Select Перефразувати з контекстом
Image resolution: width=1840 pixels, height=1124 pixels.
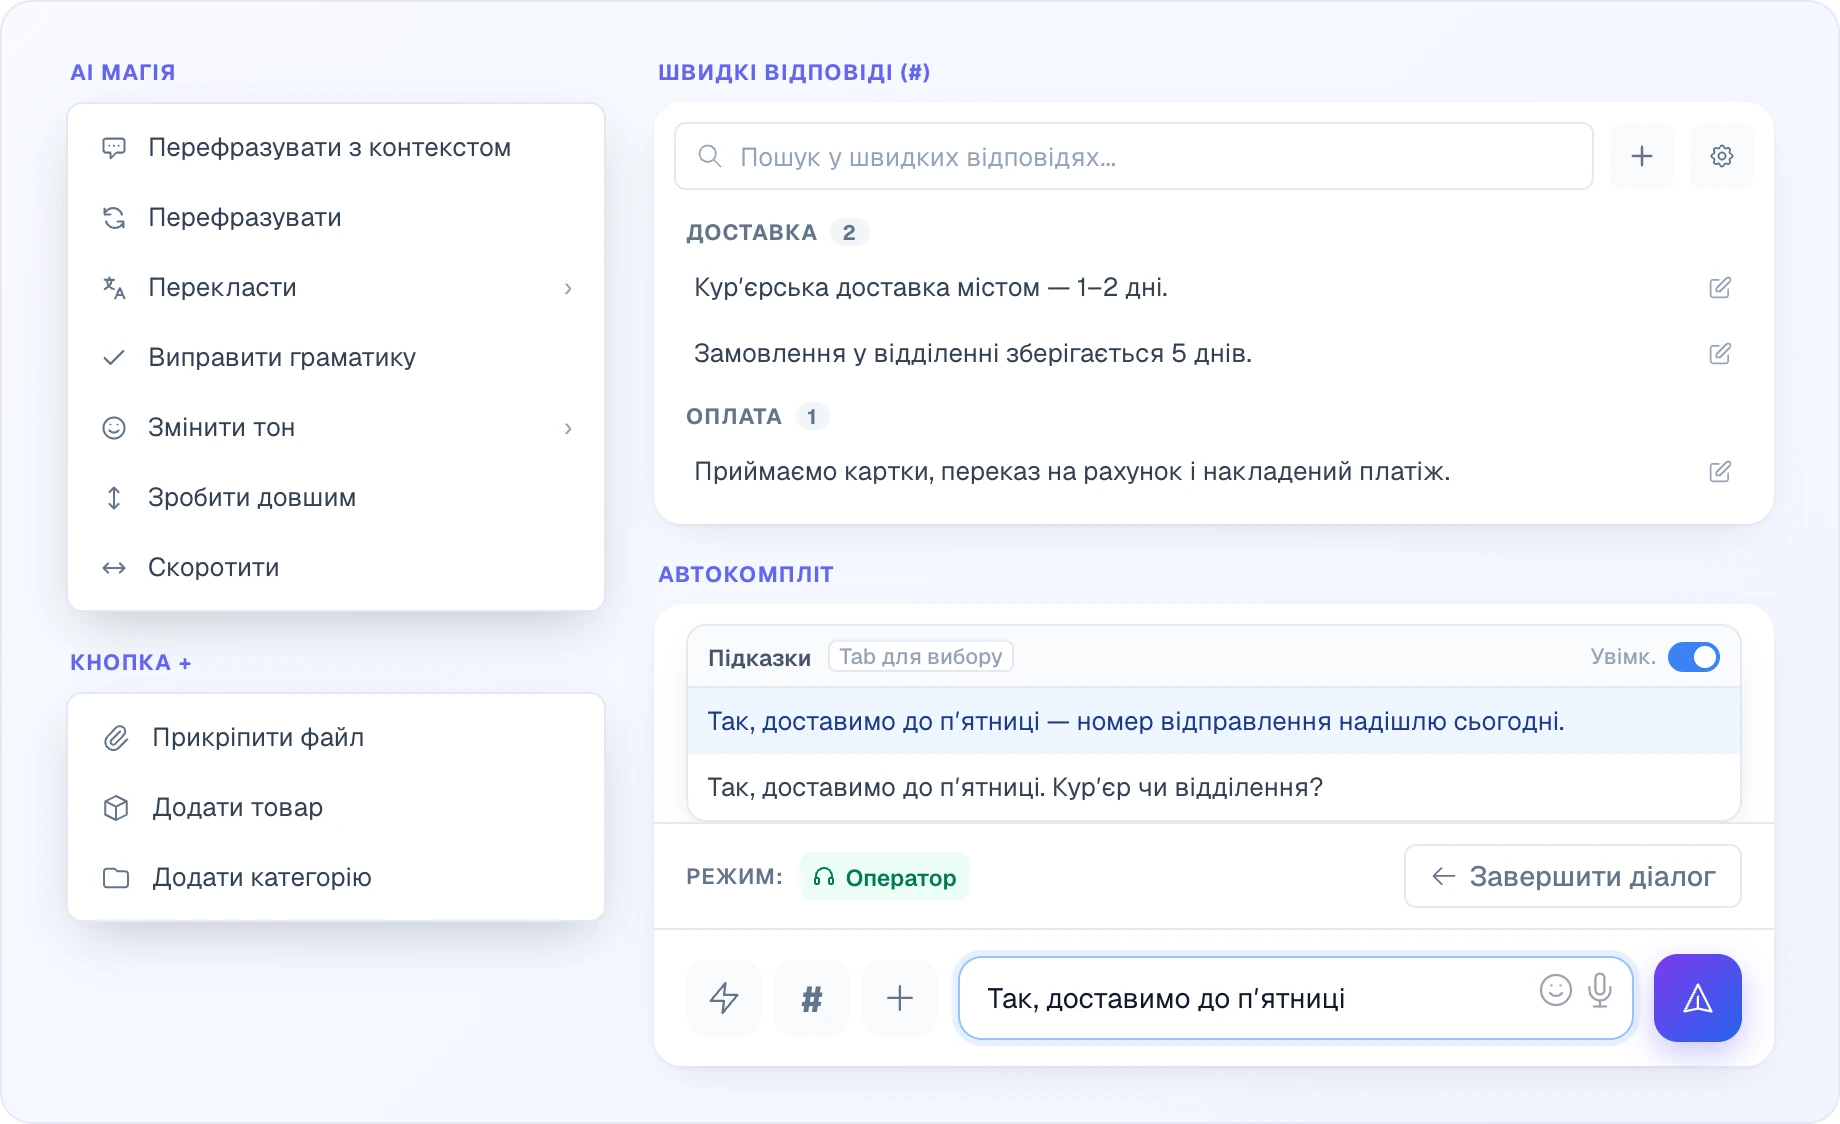(336, 148)
